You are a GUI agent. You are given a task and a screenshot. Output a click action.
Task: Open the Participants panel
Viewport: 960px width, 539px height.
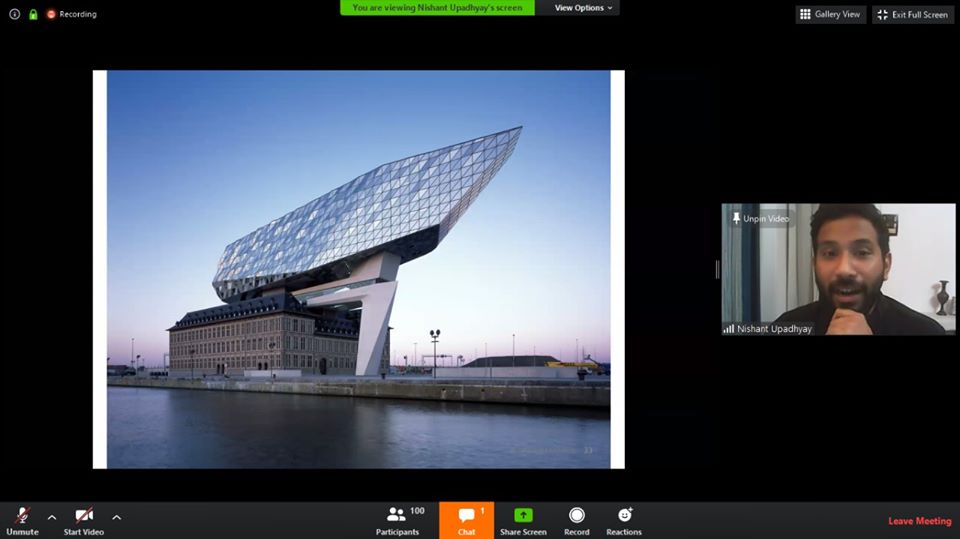pyautogui.click(x=400, y=521)
